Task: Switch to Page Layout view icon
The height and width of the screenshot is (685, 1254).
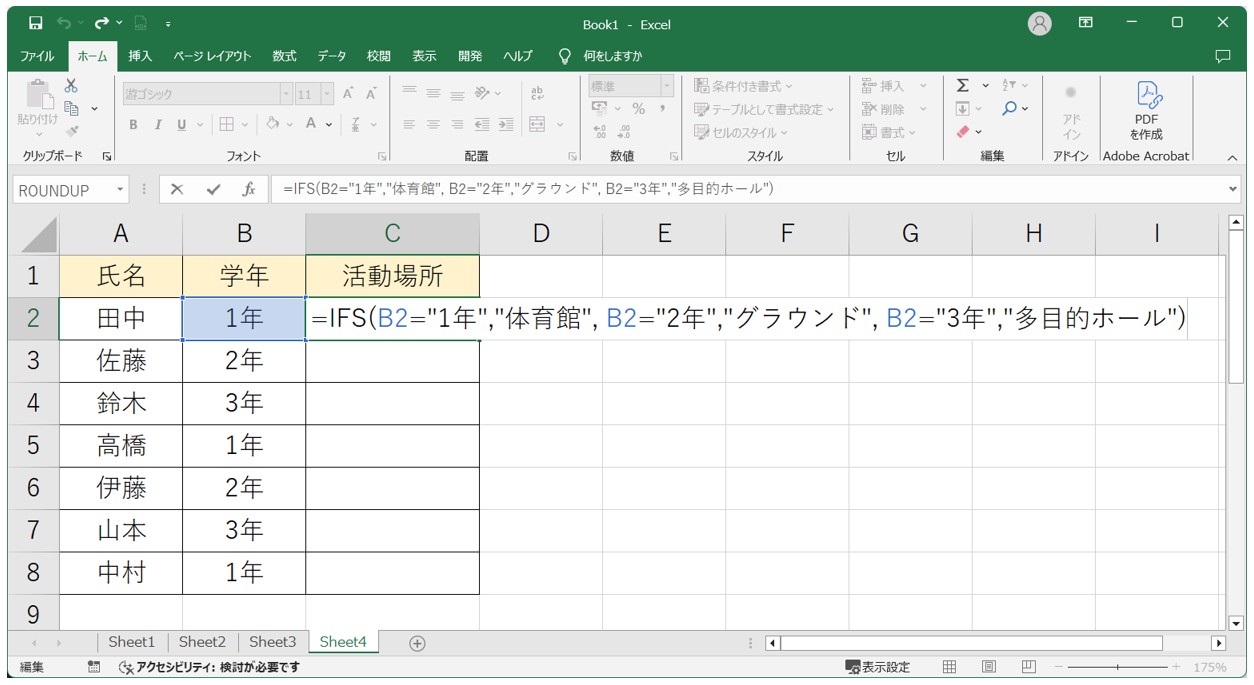Action: pyautogui.click(x=989, y=667)
